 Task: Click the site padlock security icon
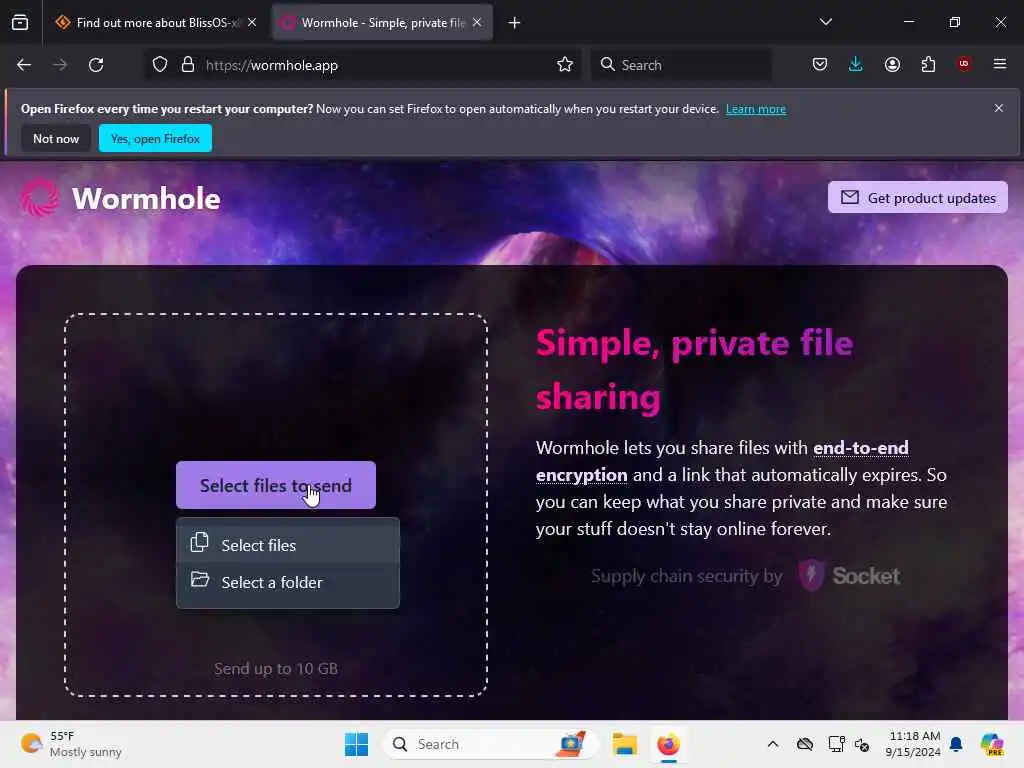click(188, 65)
